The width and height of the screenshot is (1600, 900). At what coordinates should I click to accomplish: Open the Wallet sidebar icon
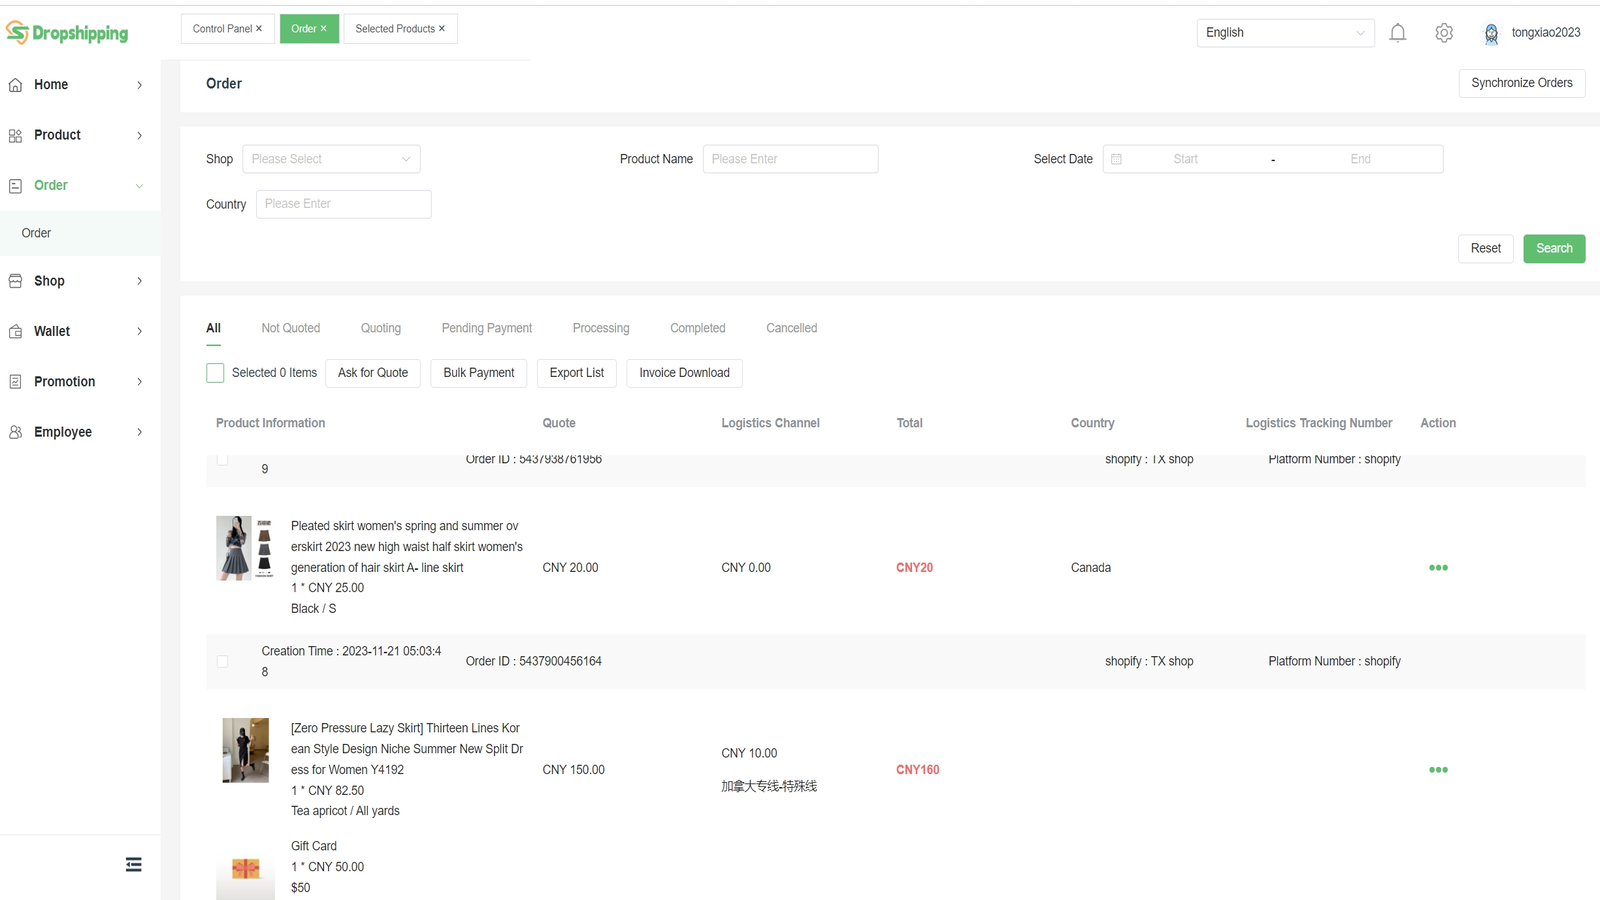15,331
